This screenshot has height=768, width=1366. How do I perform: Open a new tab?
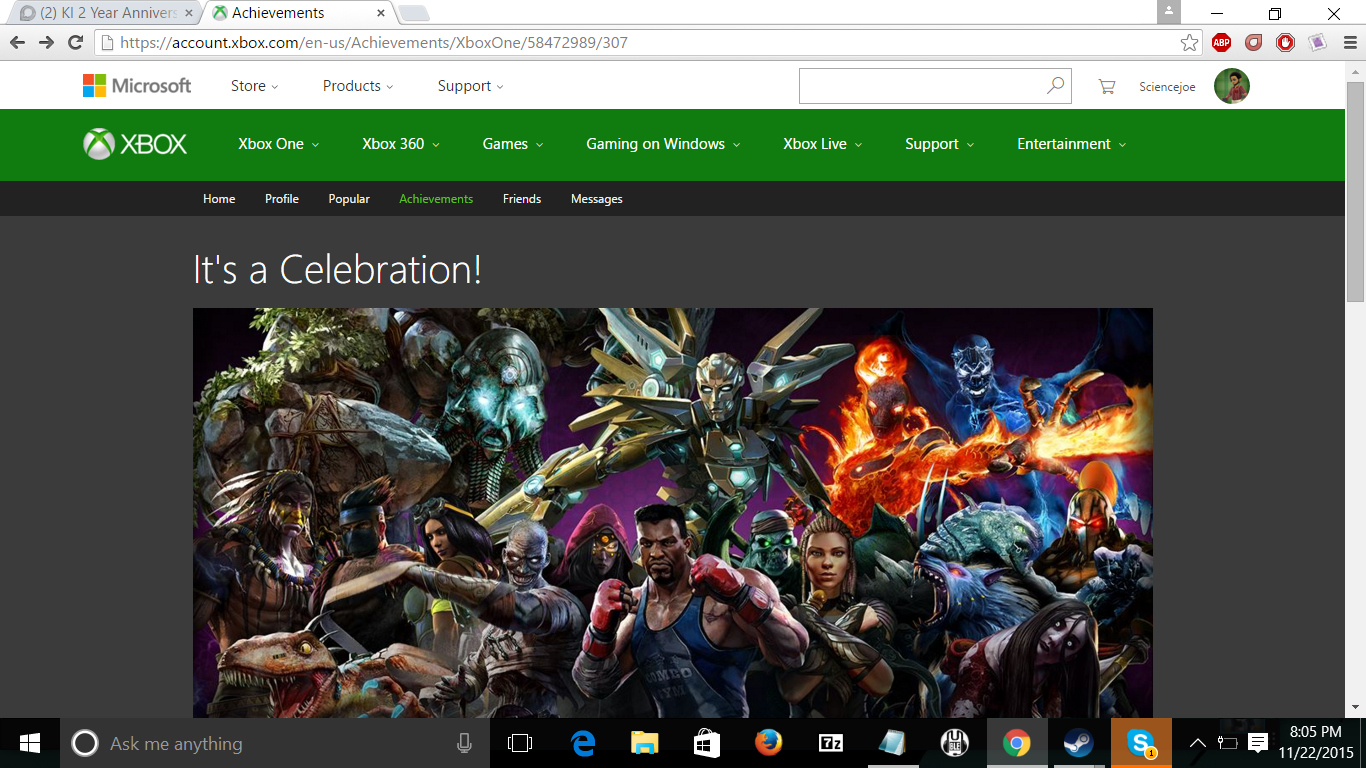click(414, 13)
